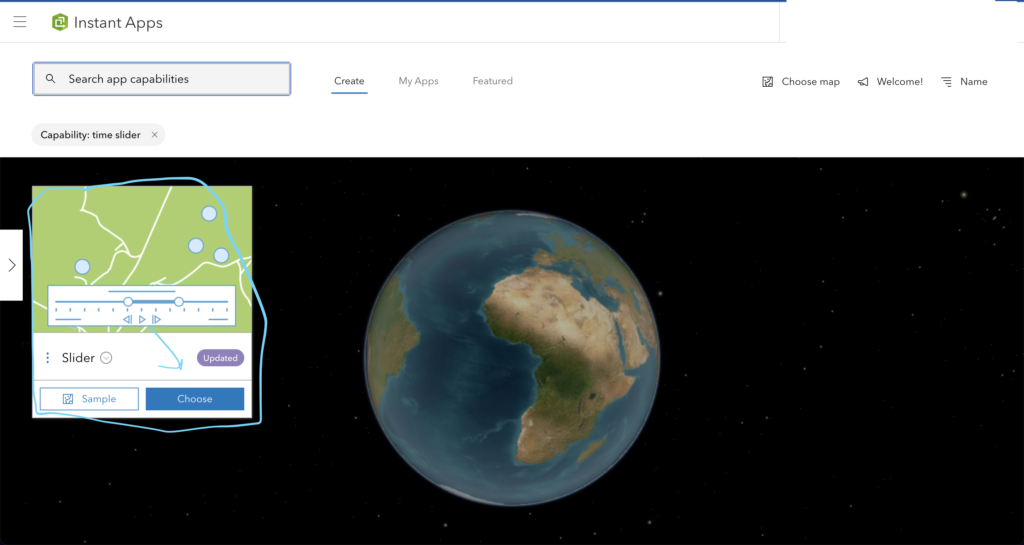Open the Slider template thumbnail

(142, 259)
